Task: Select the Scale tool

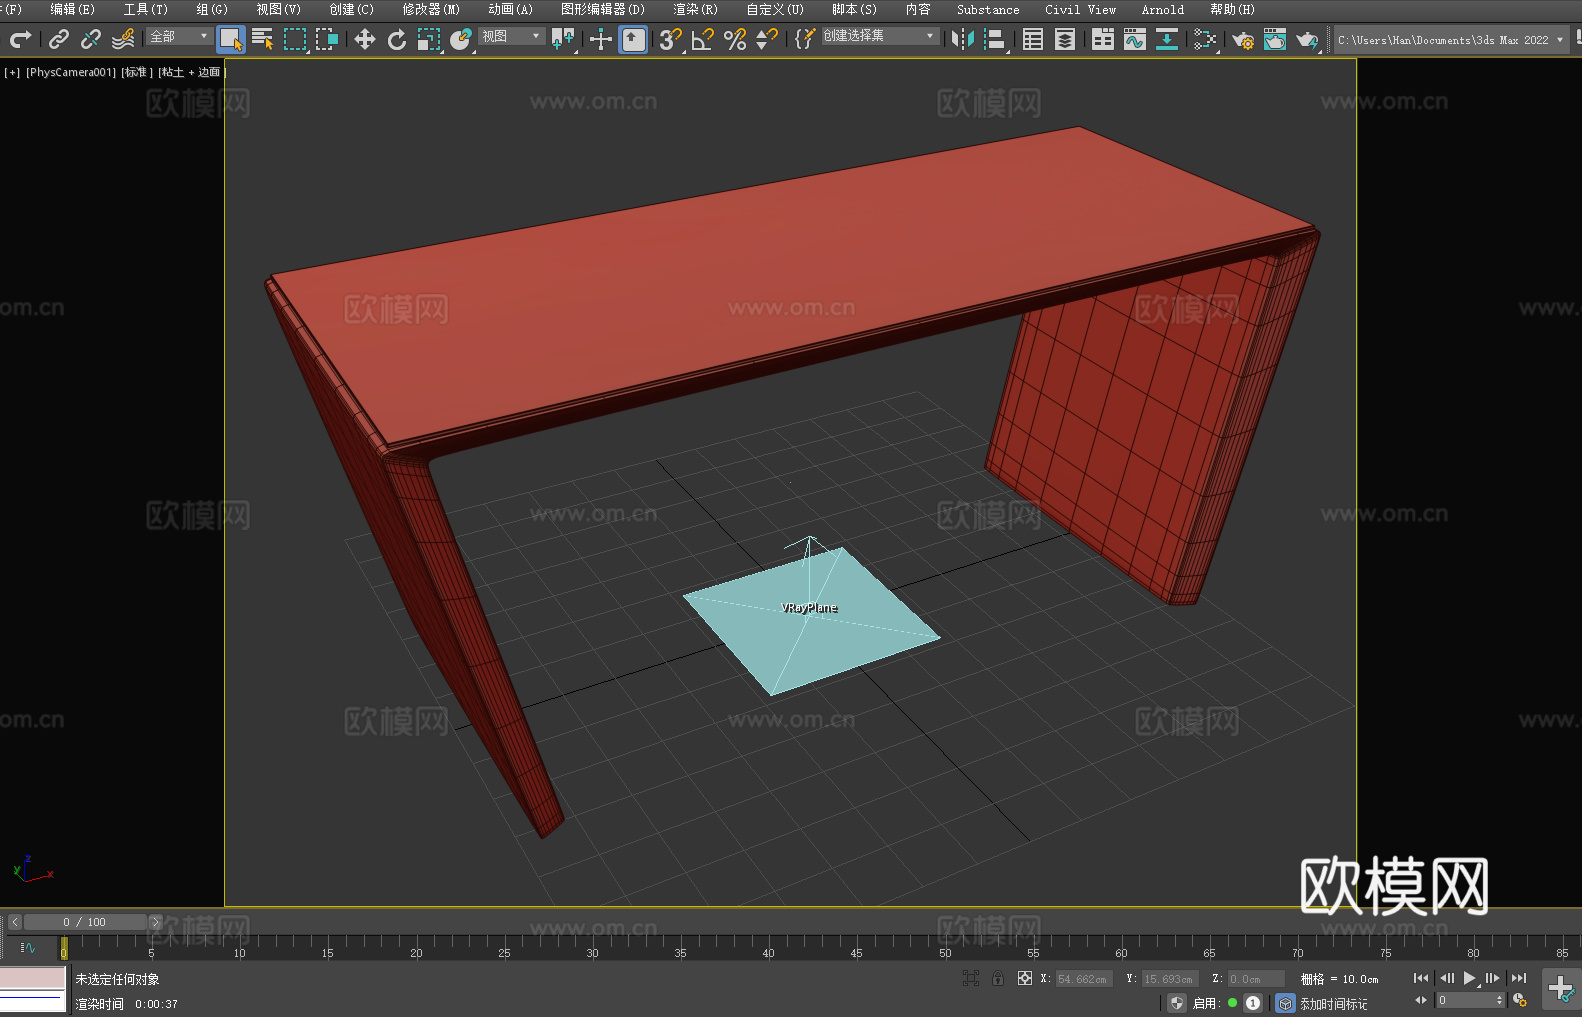Action: pyautogui.click(x=429, y=39)
